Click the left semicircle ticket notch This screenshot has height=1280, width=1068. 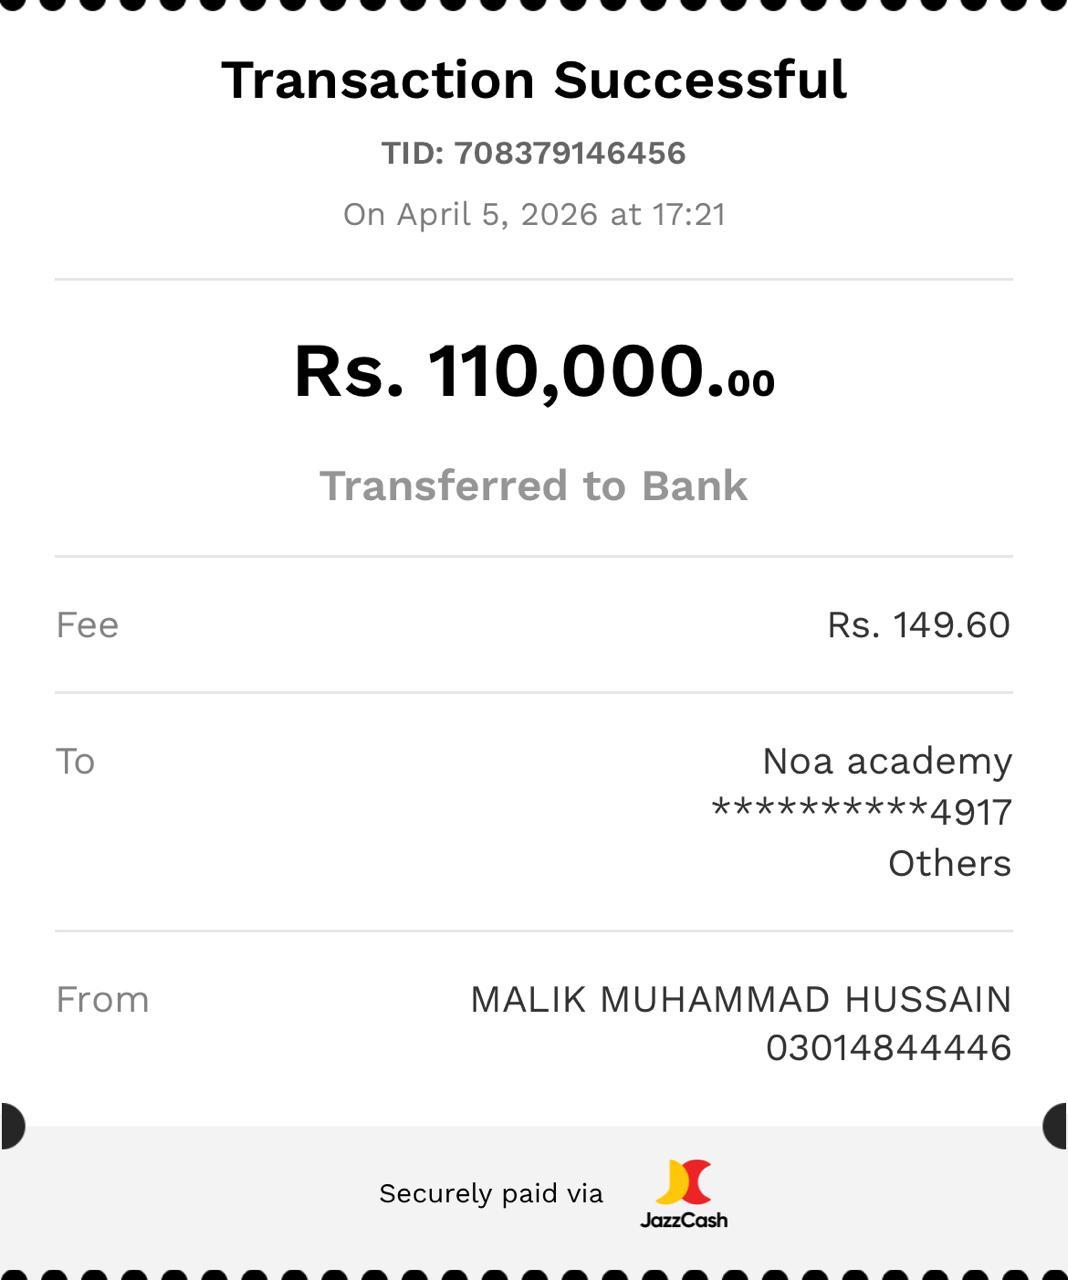point(12,1126)
